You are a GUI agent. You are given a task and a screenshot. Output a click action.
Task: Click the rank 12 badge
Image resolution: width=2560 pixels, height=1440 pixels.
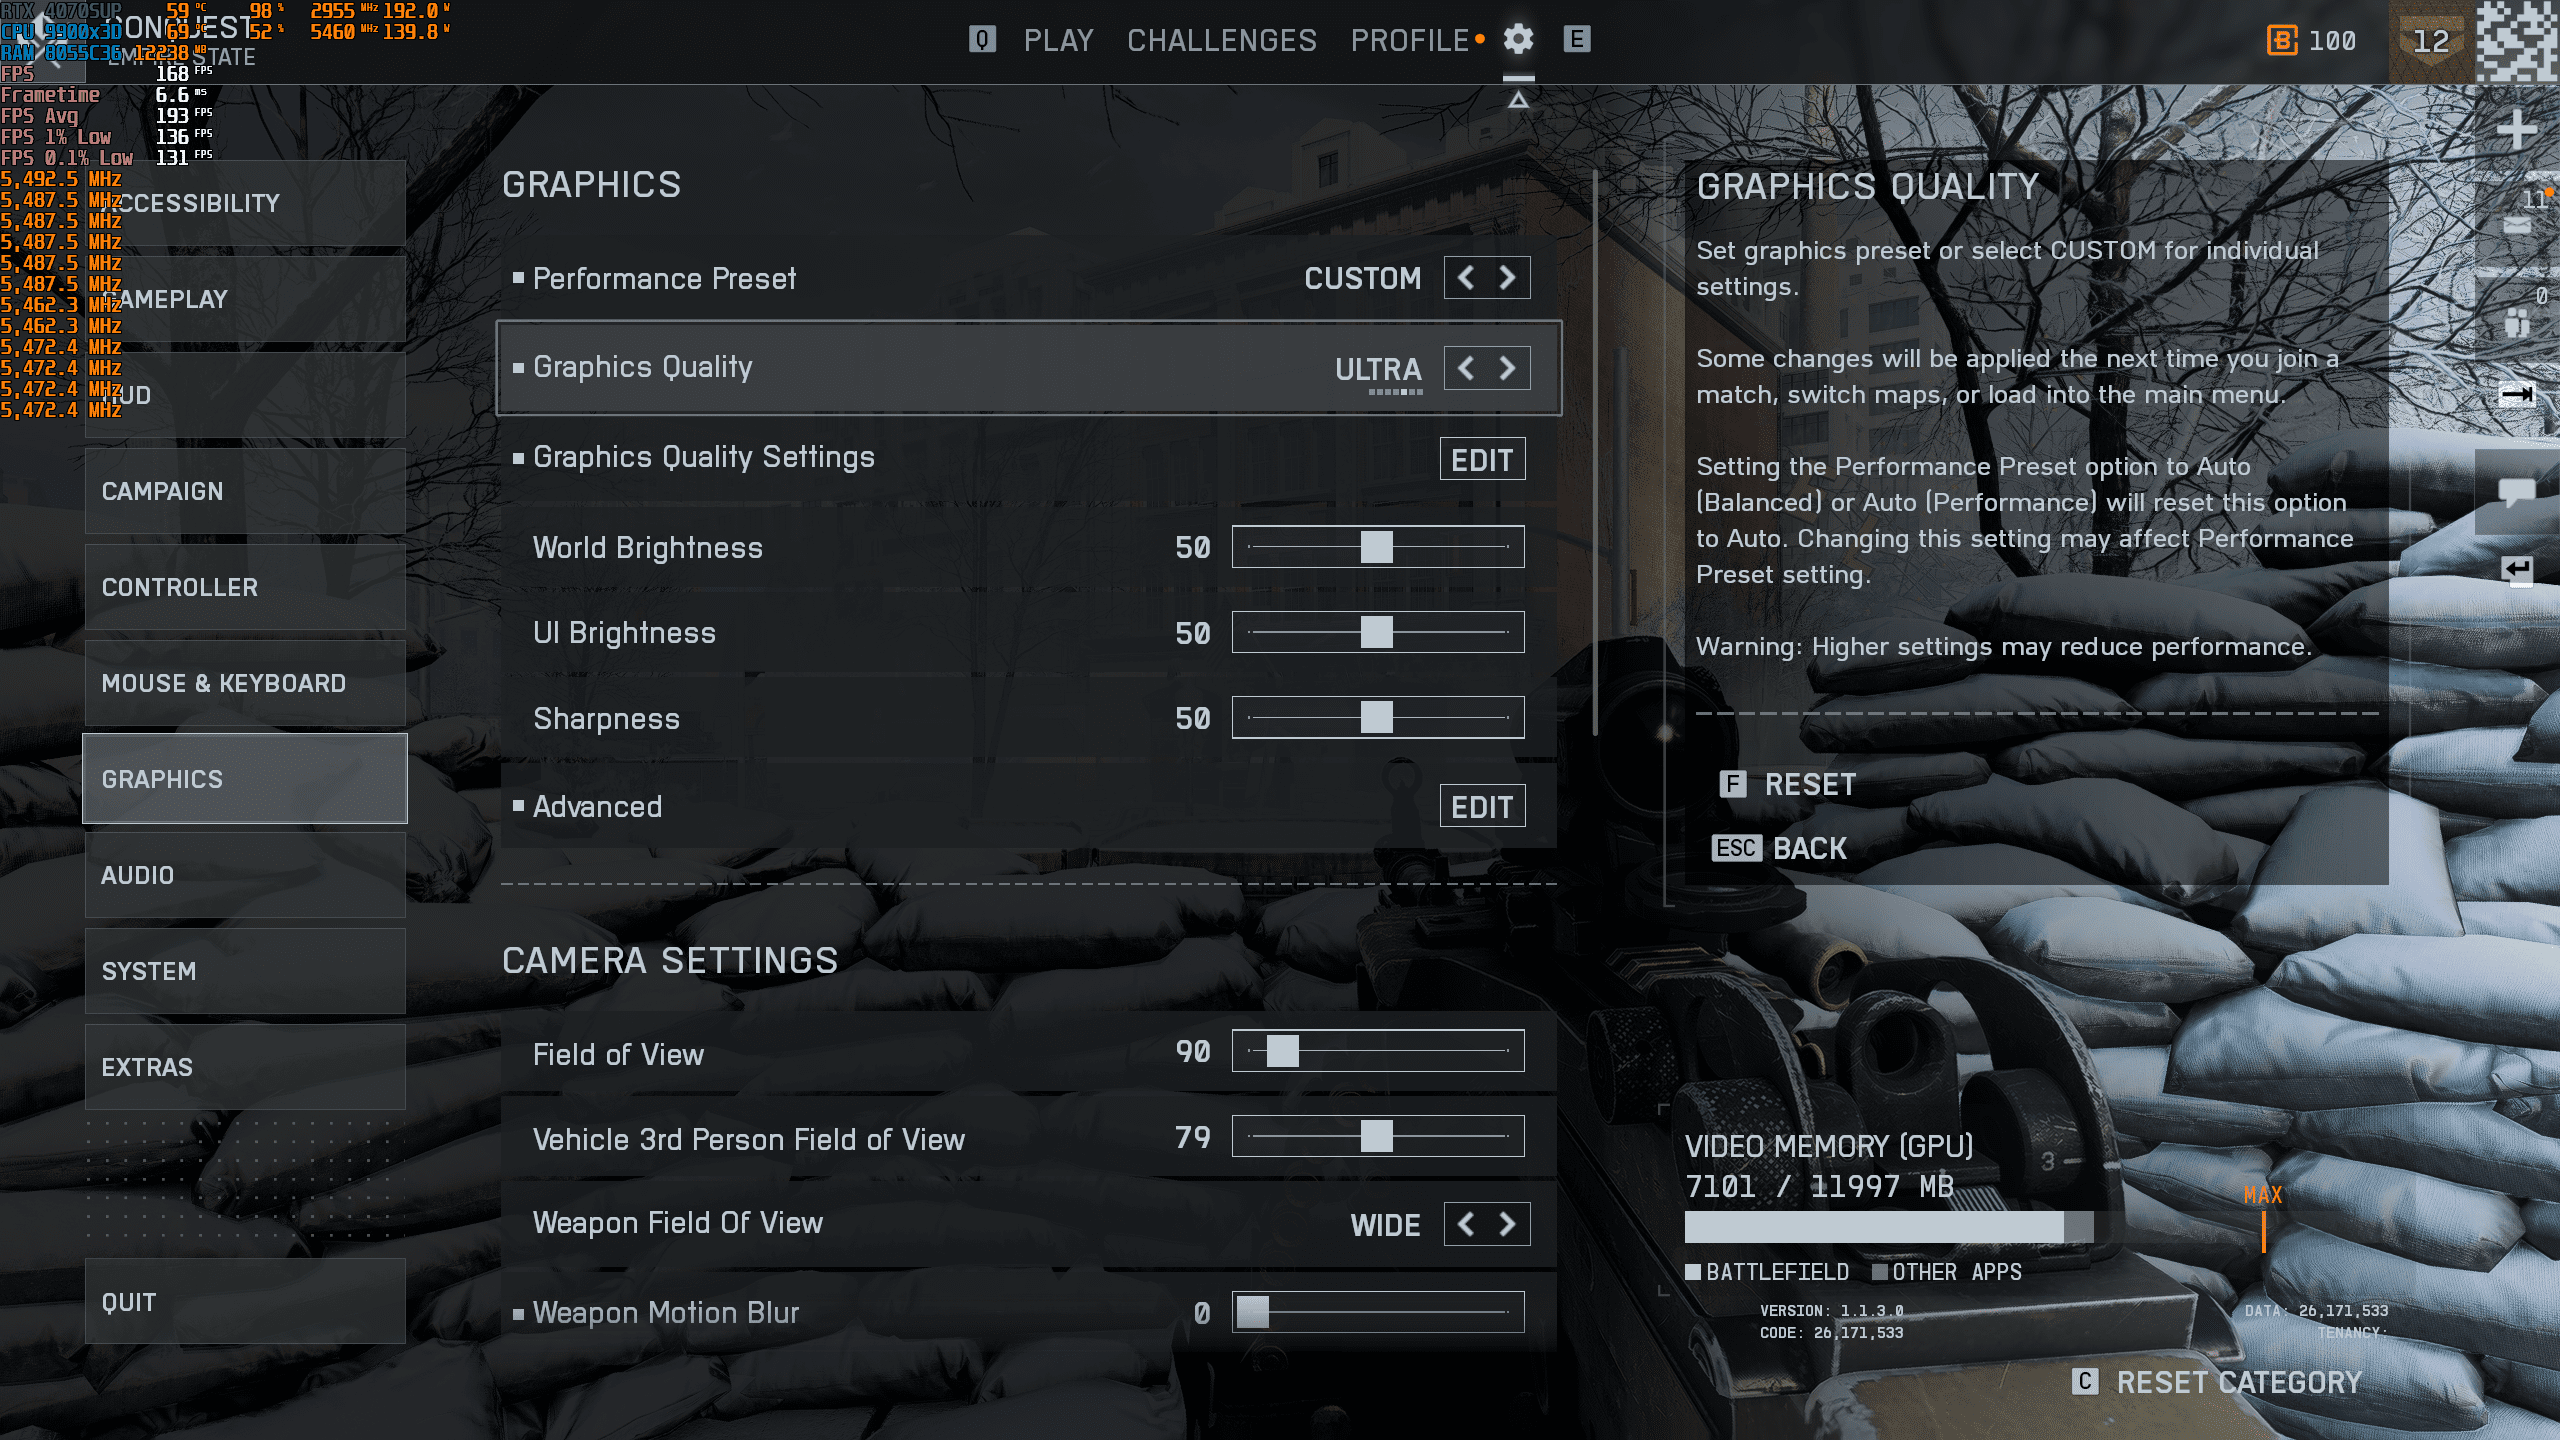[x=2430, y=42]
